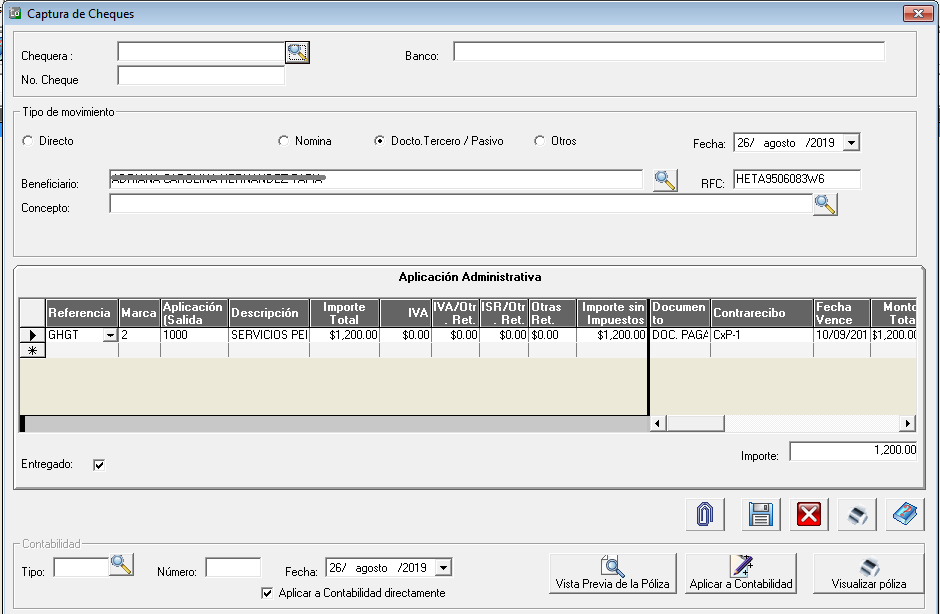Open the Beneficiario lookup magnifier

[x=665, y=180]
